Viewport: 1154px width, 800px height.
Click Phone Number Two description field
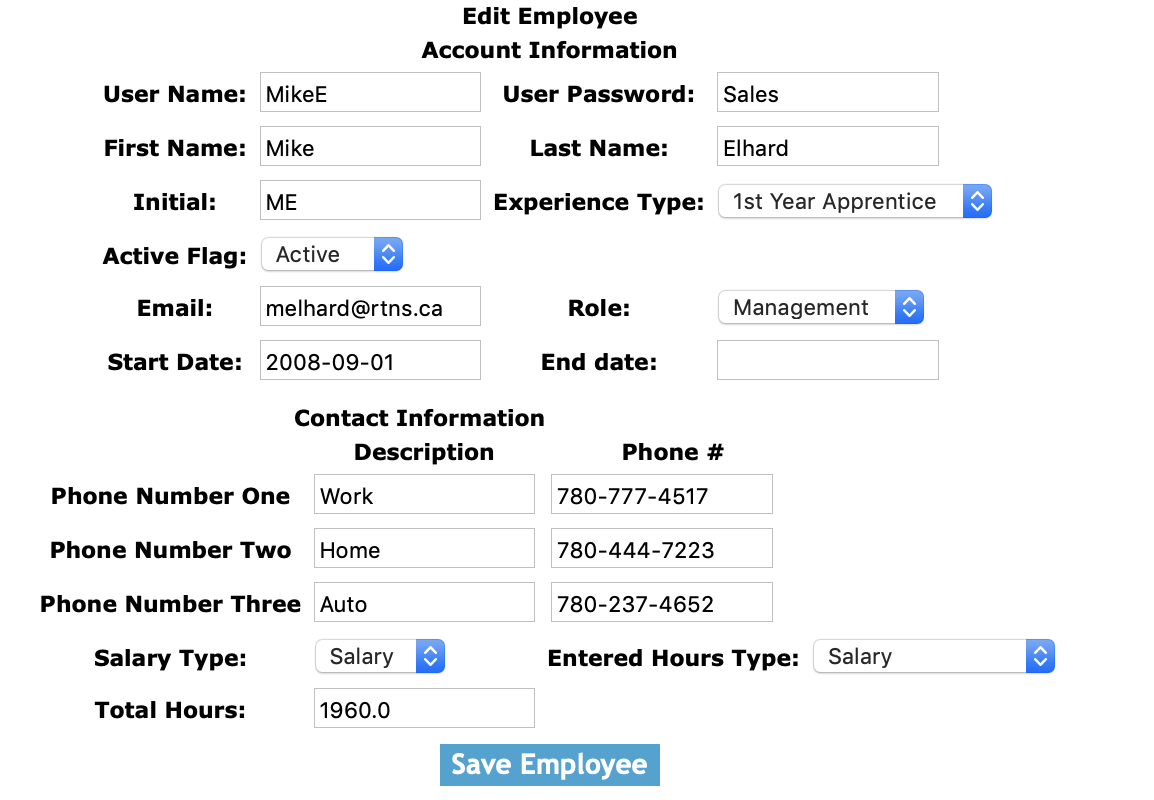424,549
